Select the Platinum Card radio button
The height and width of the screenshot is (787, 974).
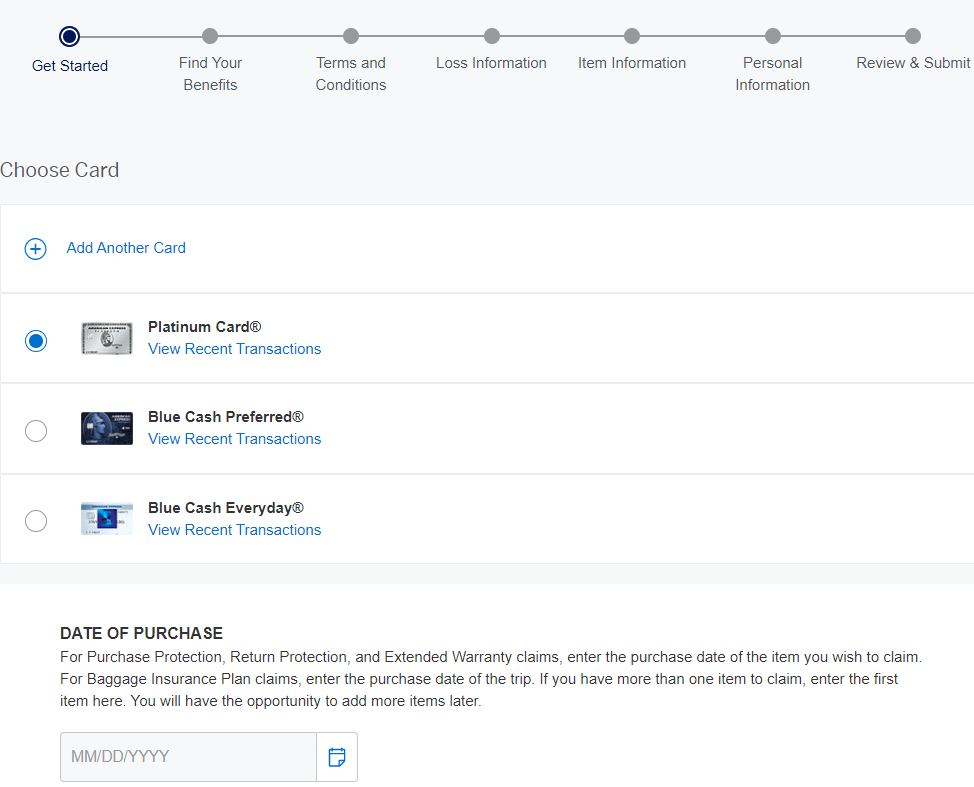click(x=36, y=340)
